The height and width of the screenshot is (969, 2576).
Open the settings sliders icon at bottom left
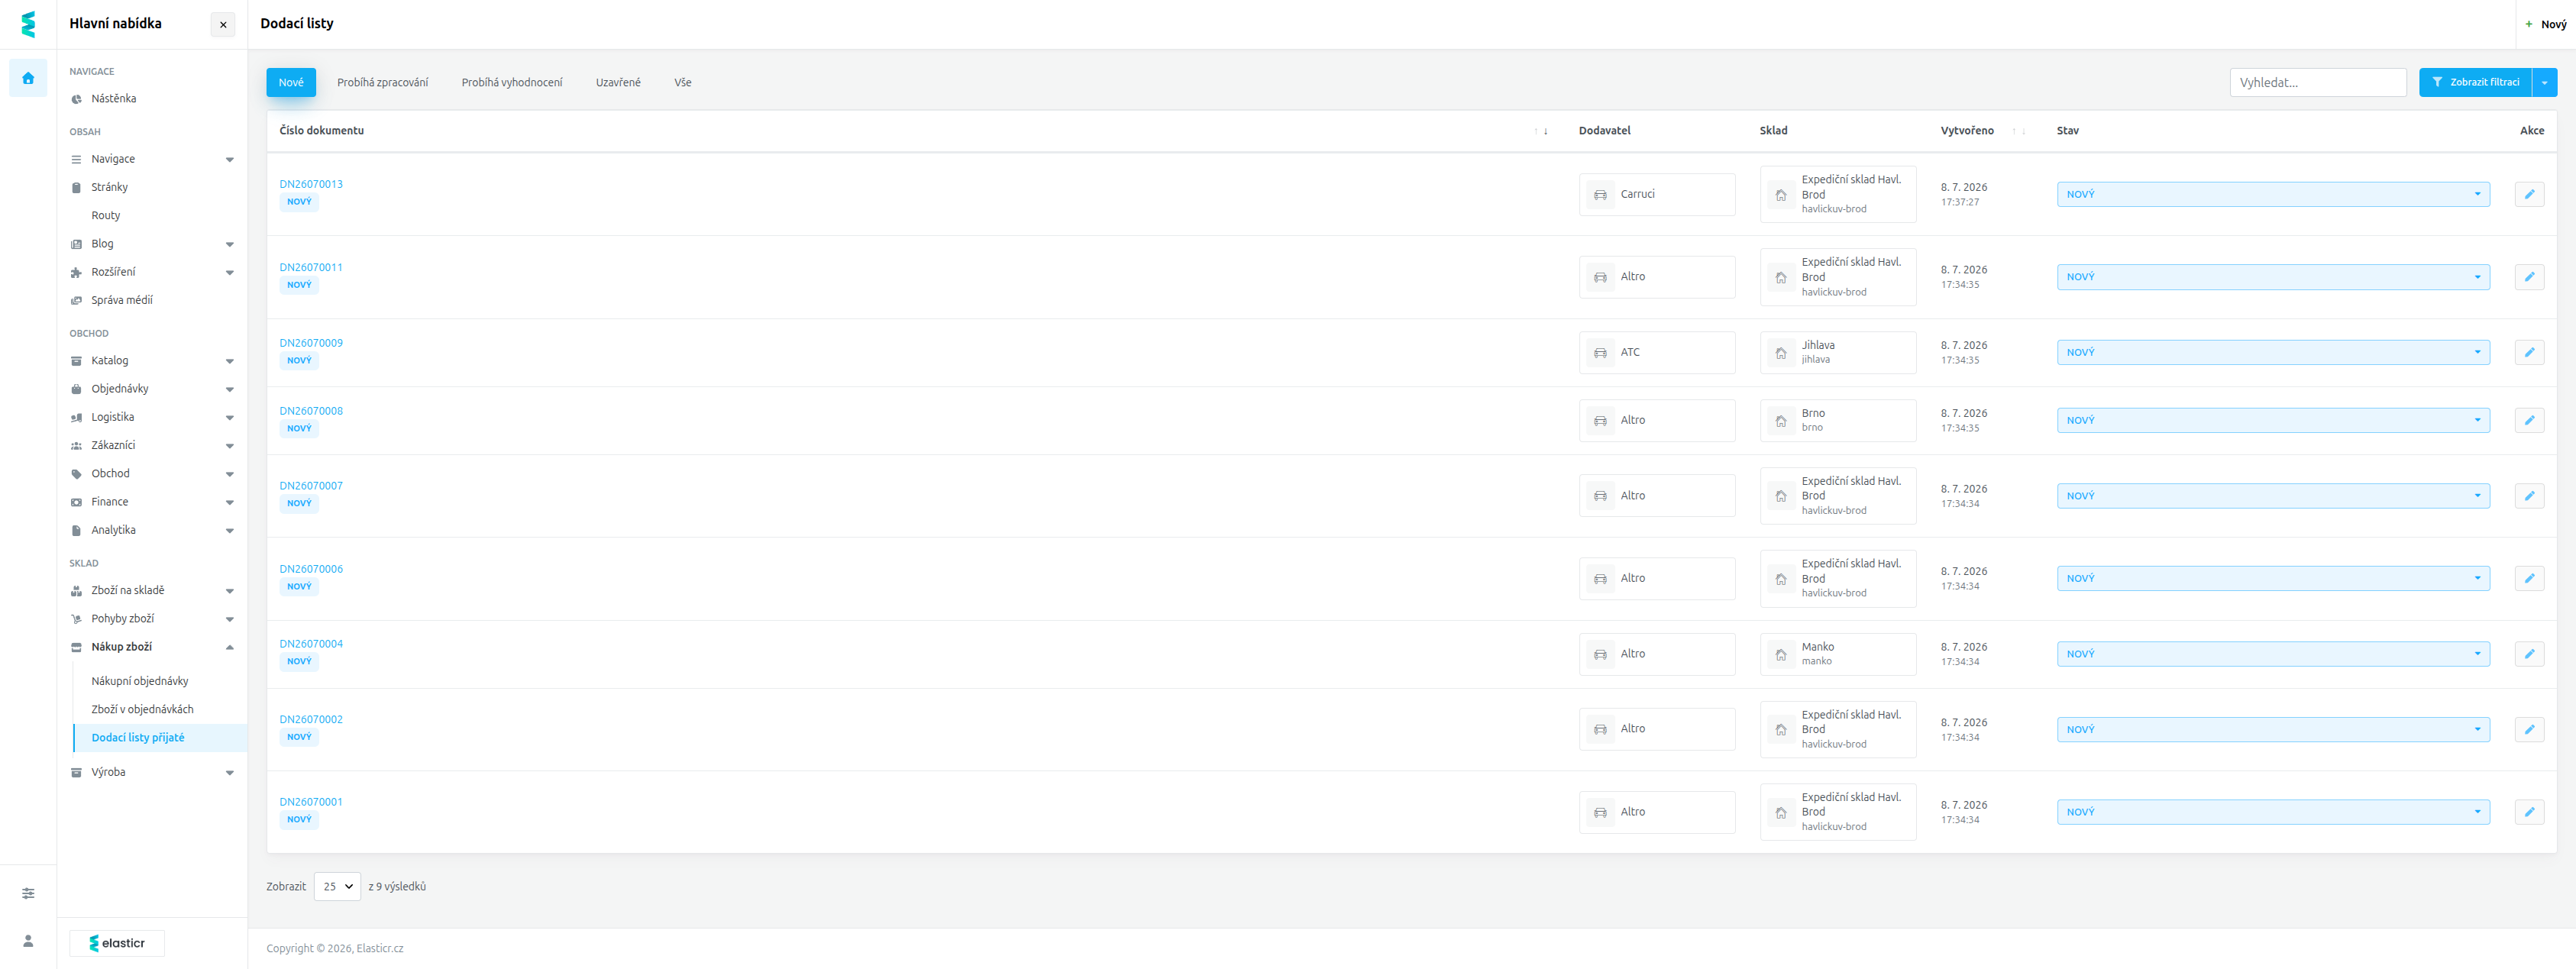(28, 893)
